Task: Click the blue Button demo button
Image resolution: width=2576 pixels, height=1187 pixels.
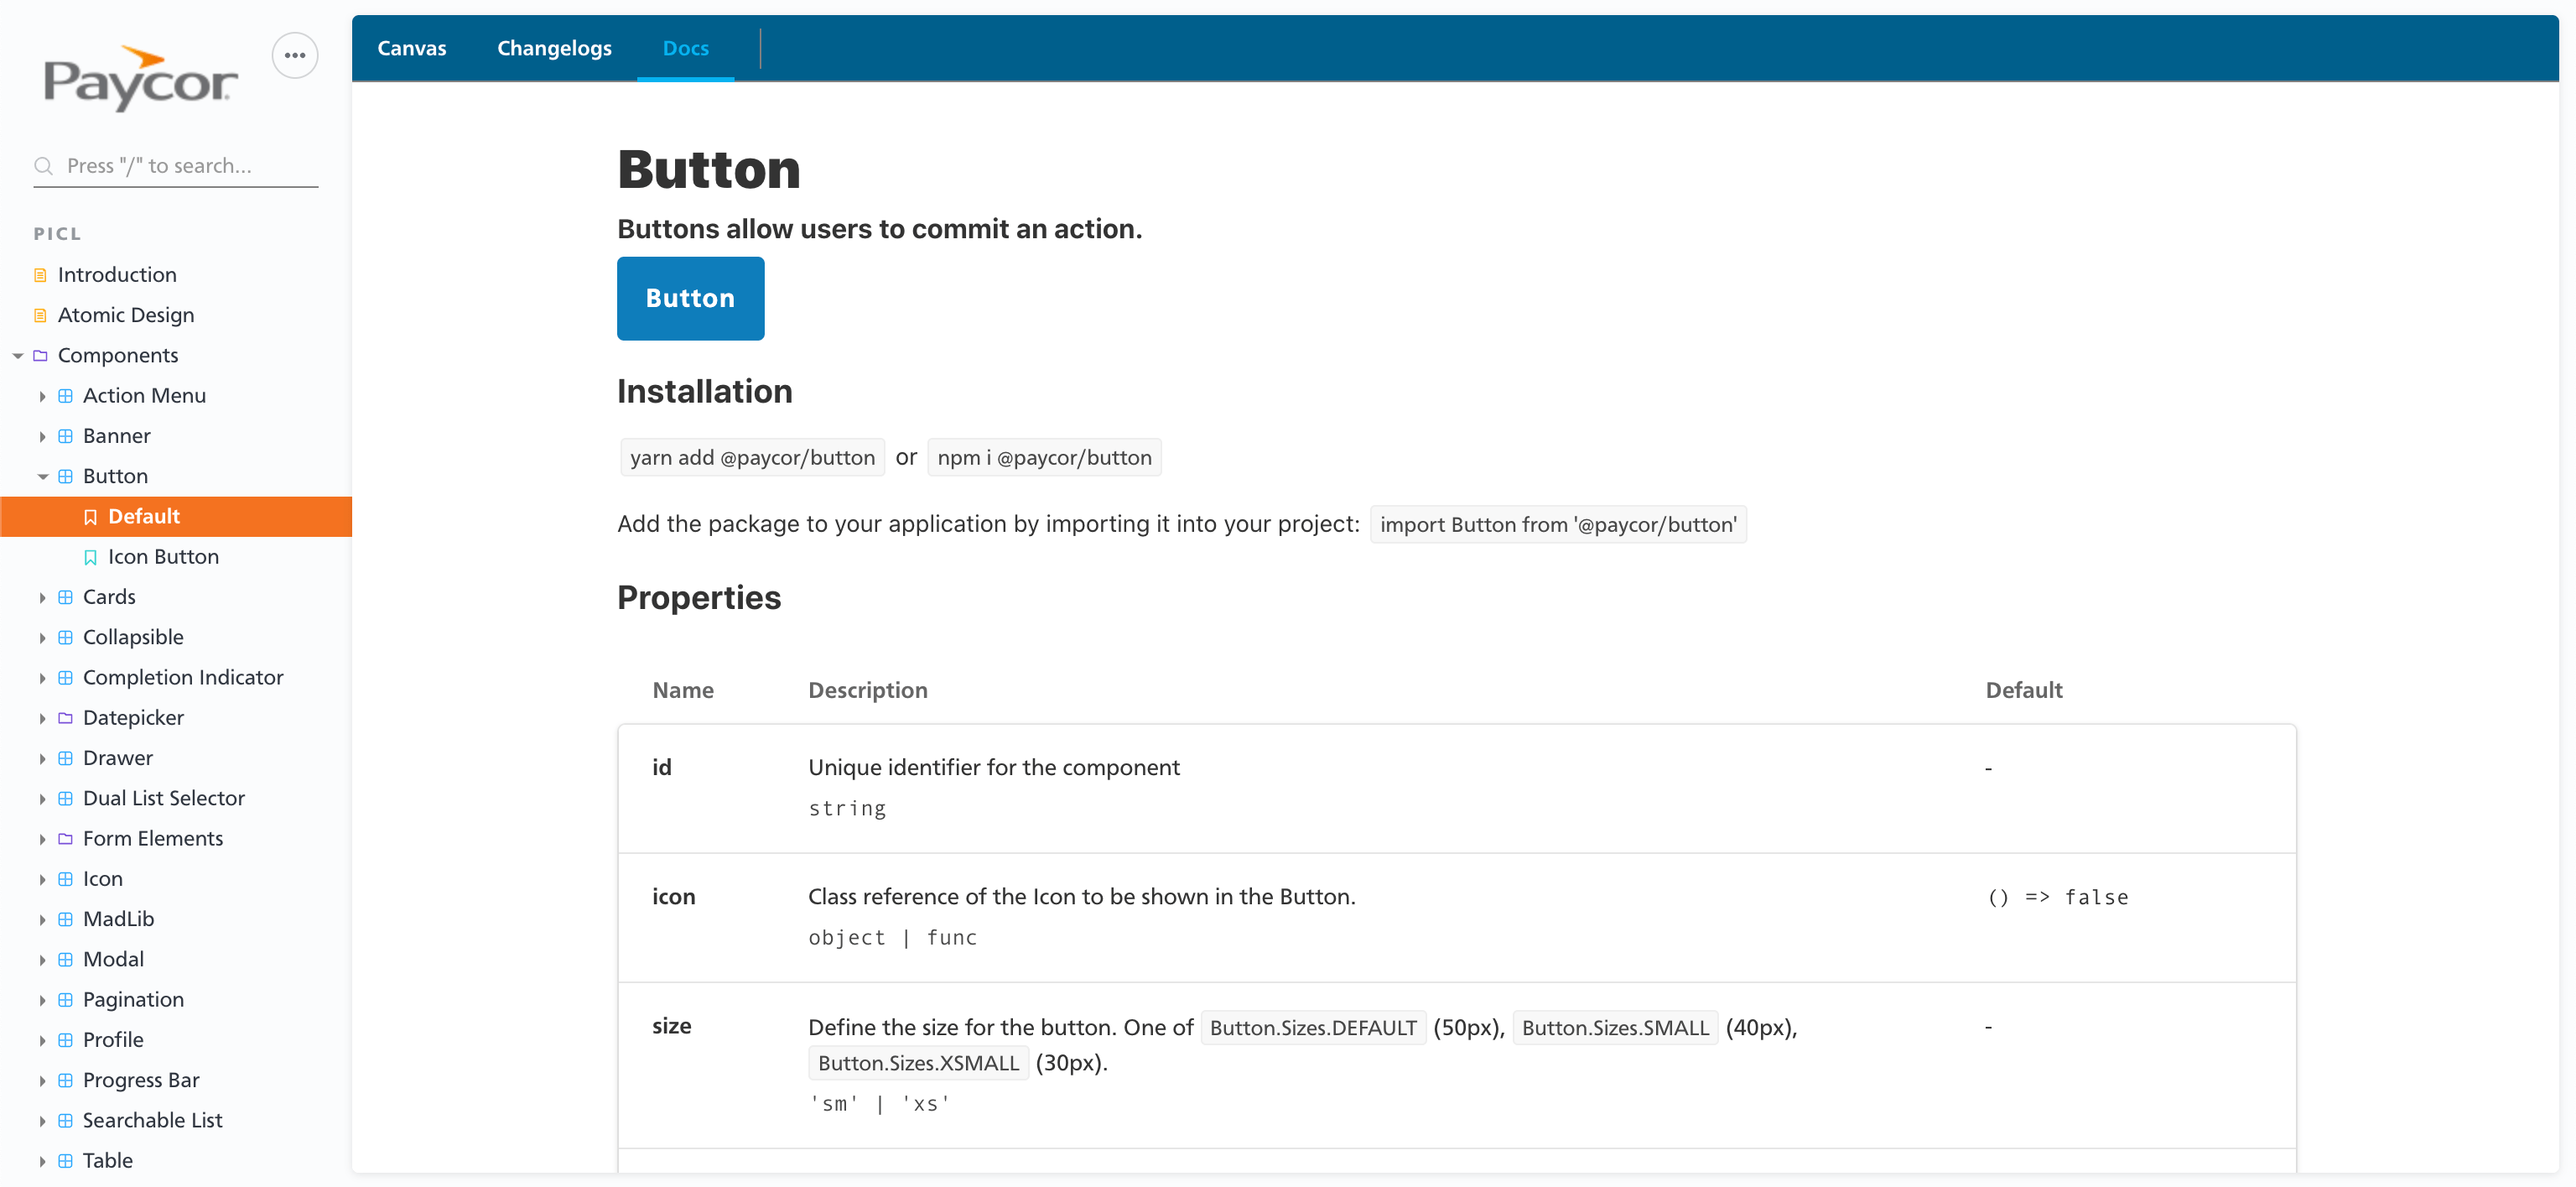Action: point(690,298)
